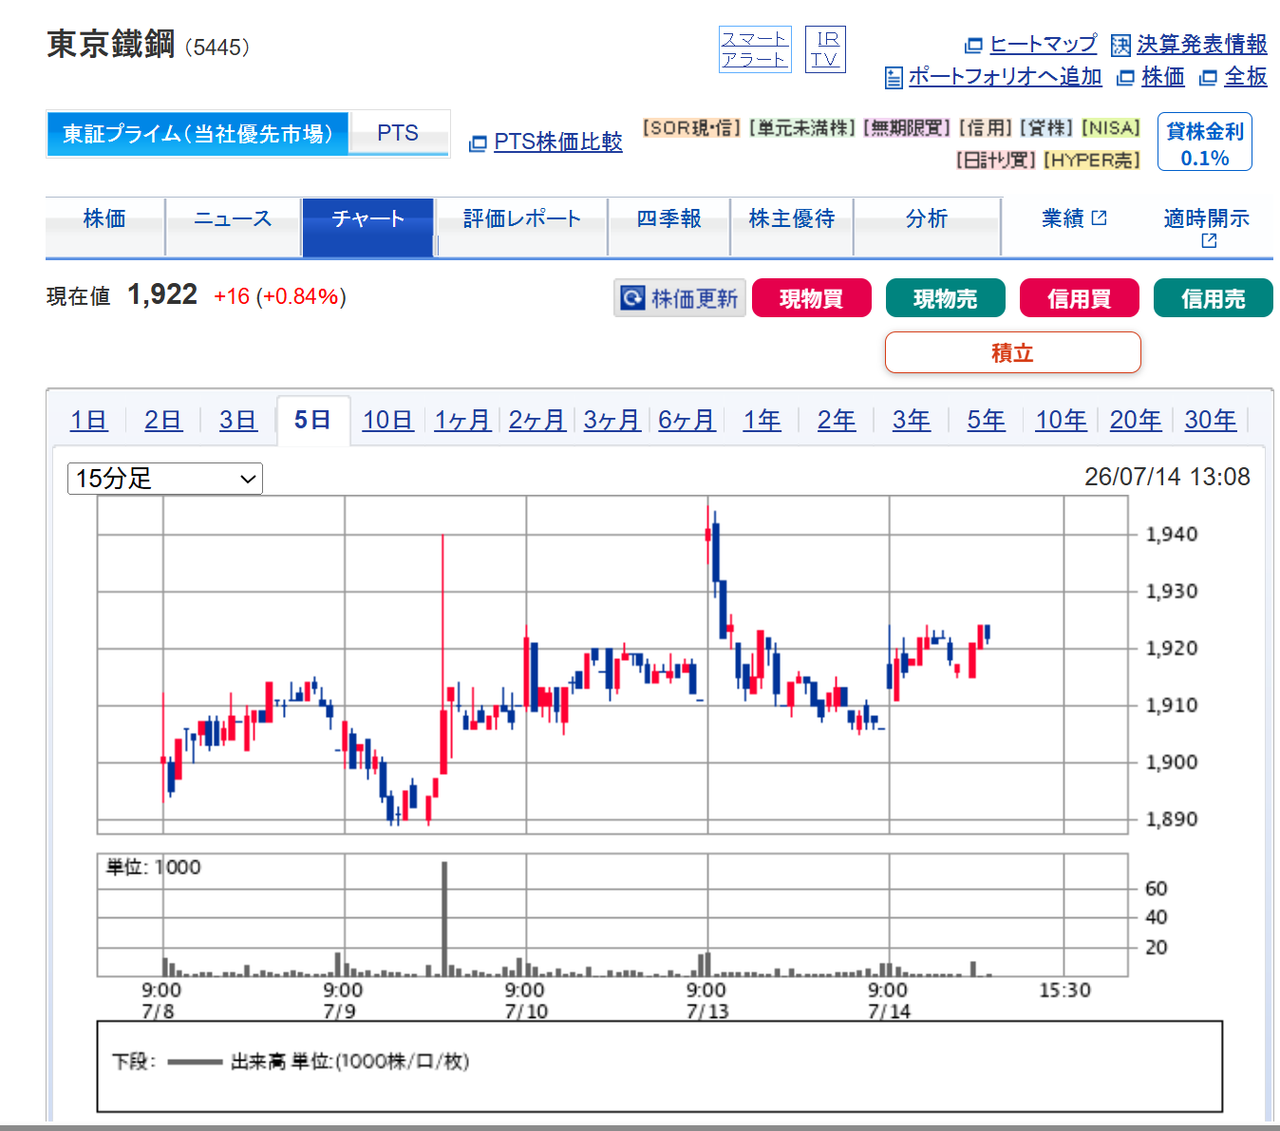Click the current price 1,922
The image size is (1280, 1131).
163,295
